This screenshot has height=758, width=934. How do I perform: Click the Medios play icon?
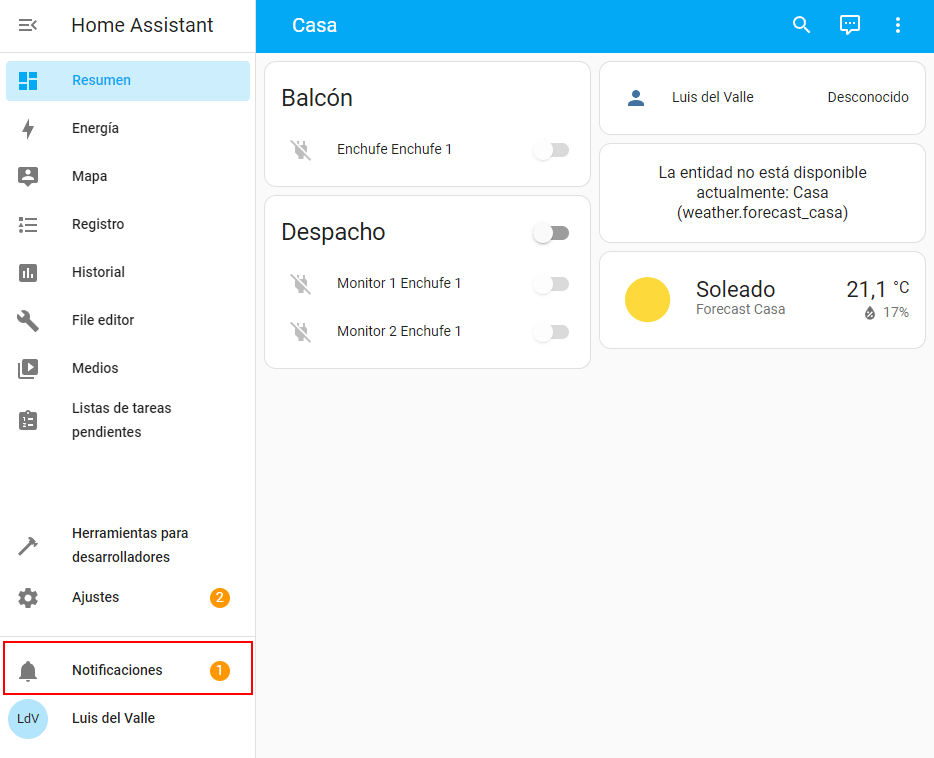point(28,368)
